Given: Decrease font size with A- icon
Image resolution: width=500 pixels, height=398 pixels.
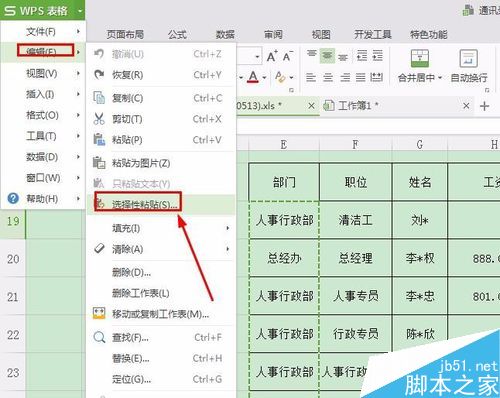Looking at the screenshot, I should pyautogui.click(x=288, y=56).
